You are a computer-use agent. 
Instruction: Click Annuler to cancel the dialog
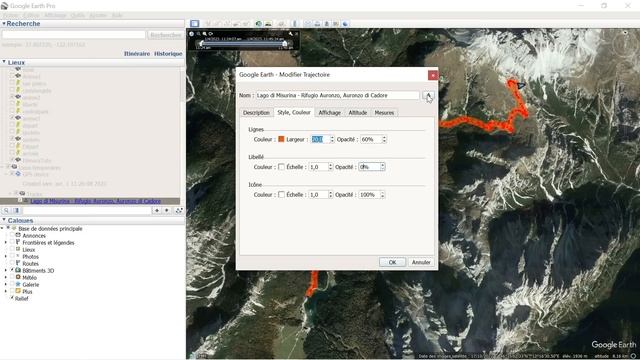pos(421,262)
